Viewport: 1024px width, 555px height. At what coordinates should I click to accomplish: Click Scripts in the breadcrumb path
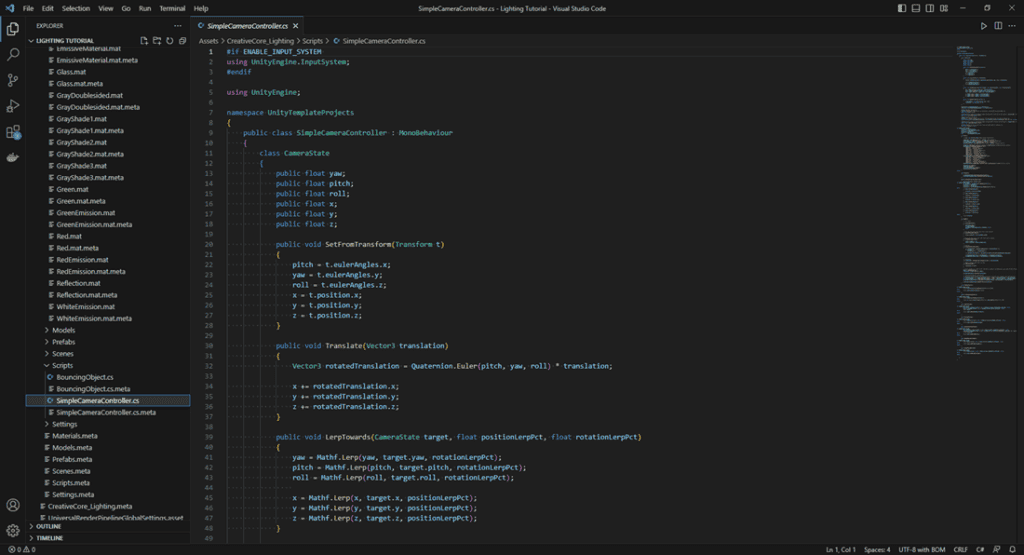312,41
